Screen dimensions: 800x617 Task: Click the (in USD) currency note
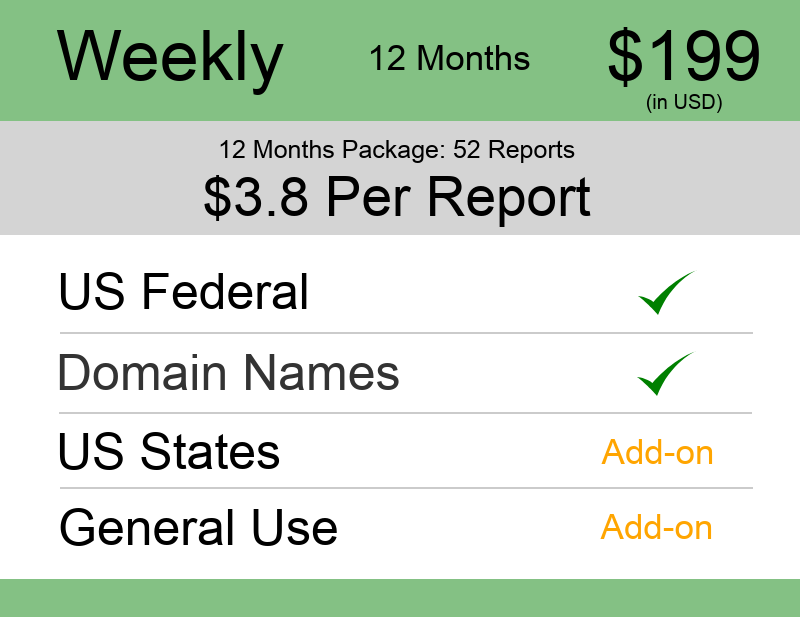(684, 102)
